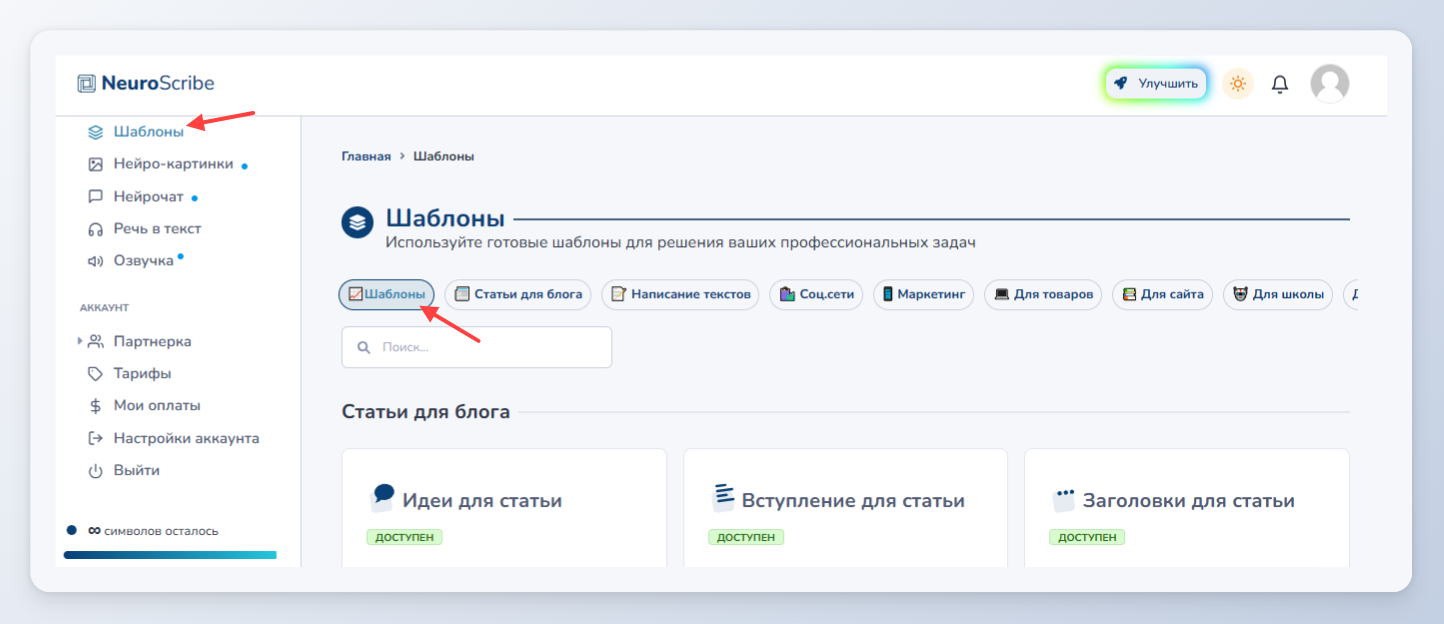Open Тарифы in the sidebar
The width and height of the screenshot is (1444, 624).
pos(142,374)
